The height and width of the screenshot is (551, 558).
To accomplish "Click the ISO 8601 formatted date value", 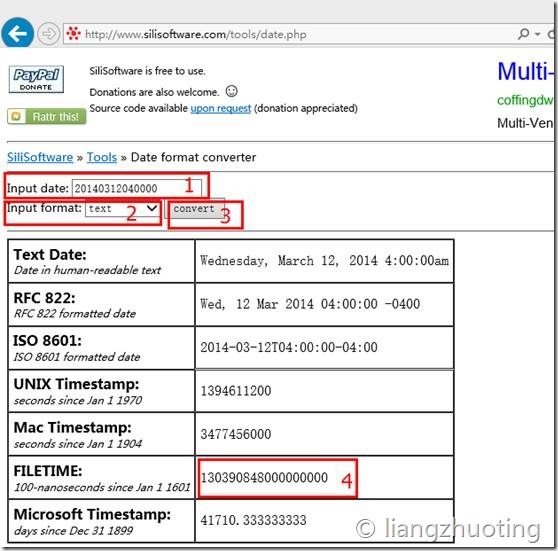I will [x=289, y=347].
